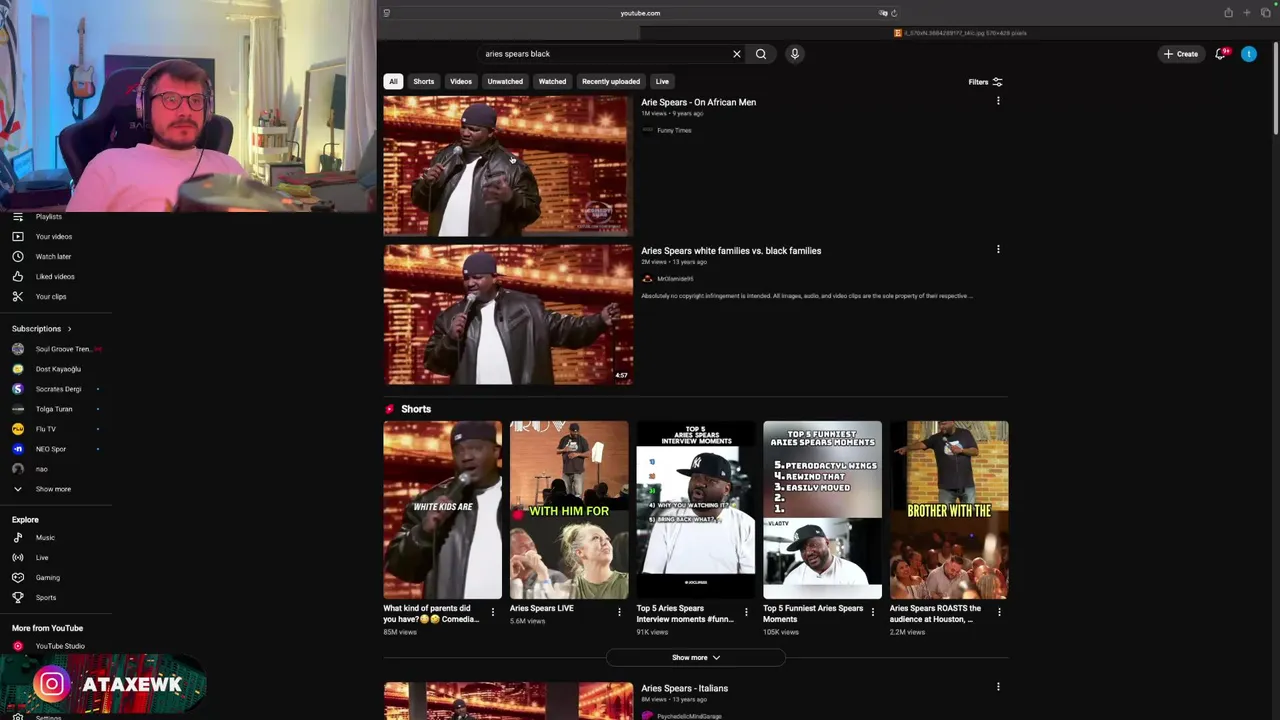Select the Shorts filter chip
Screen dimensions: 1280x720
coord(424,82)
